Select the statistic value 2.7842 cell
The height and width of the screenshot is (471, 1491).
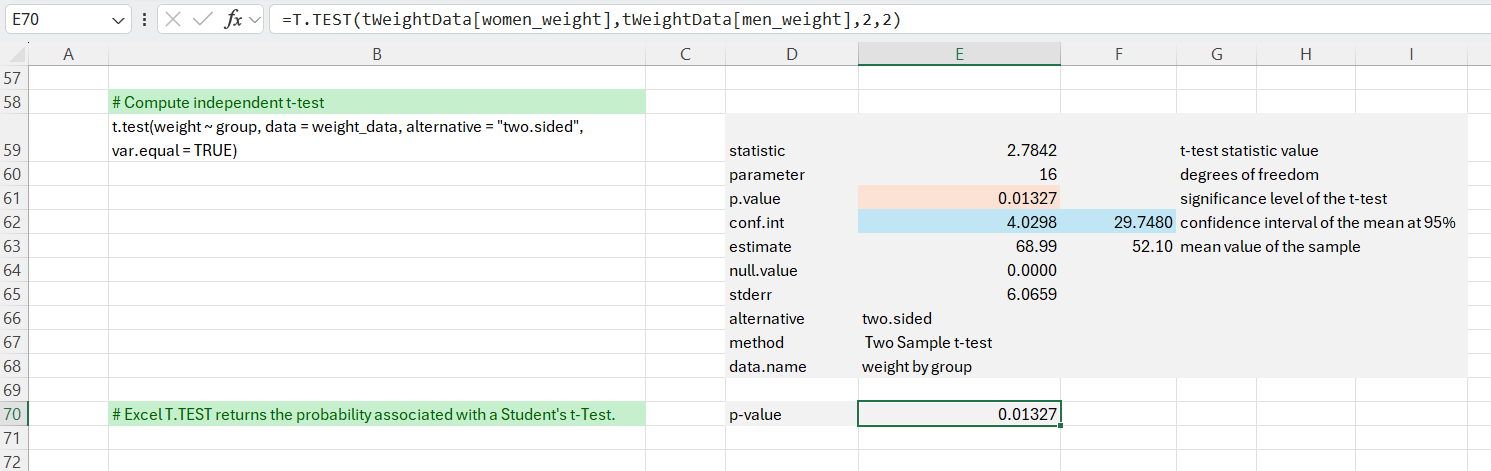coord(958,150)
